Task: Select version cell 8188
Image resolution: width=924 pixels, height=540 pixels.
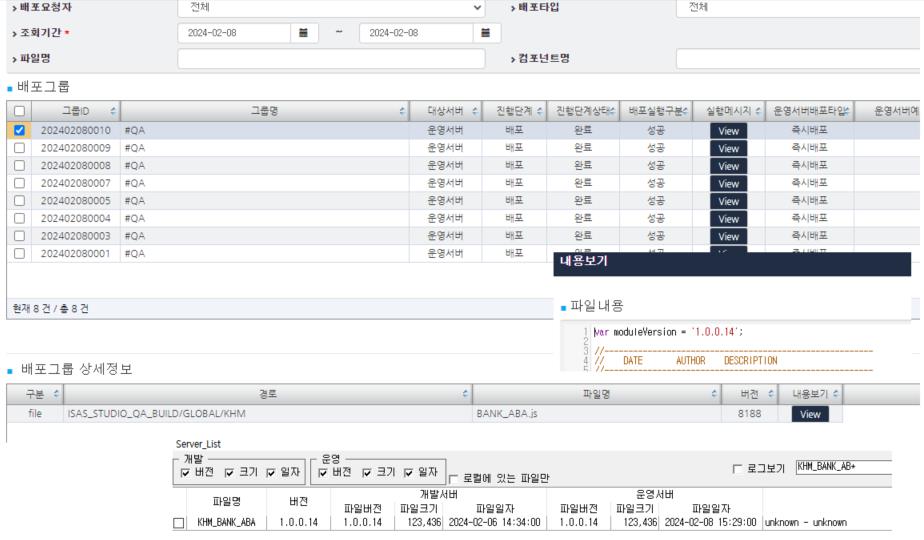Action: (x=750, y=414)
